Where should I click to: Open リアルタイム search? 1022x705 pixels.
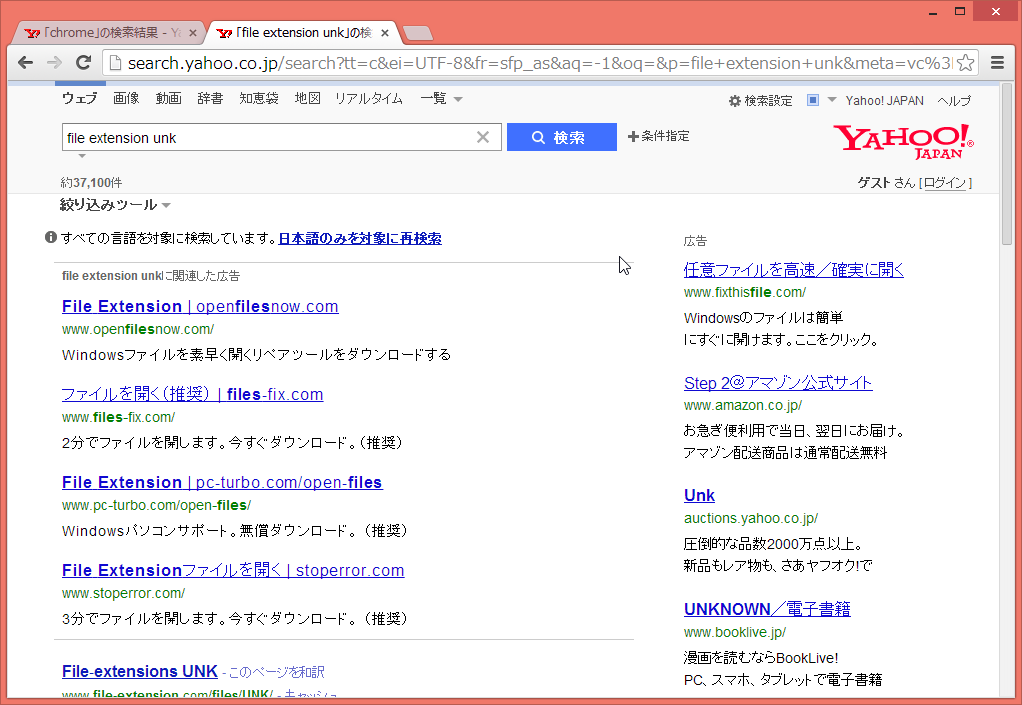pos(369,98)
